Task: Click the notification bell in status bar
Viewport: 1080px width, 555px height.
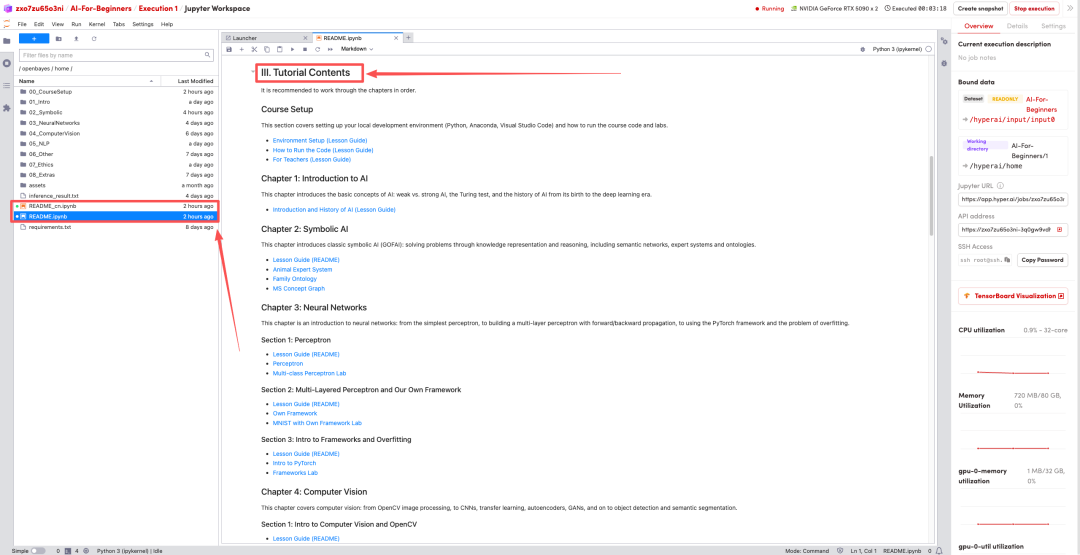Action: (x=939, y=551)
